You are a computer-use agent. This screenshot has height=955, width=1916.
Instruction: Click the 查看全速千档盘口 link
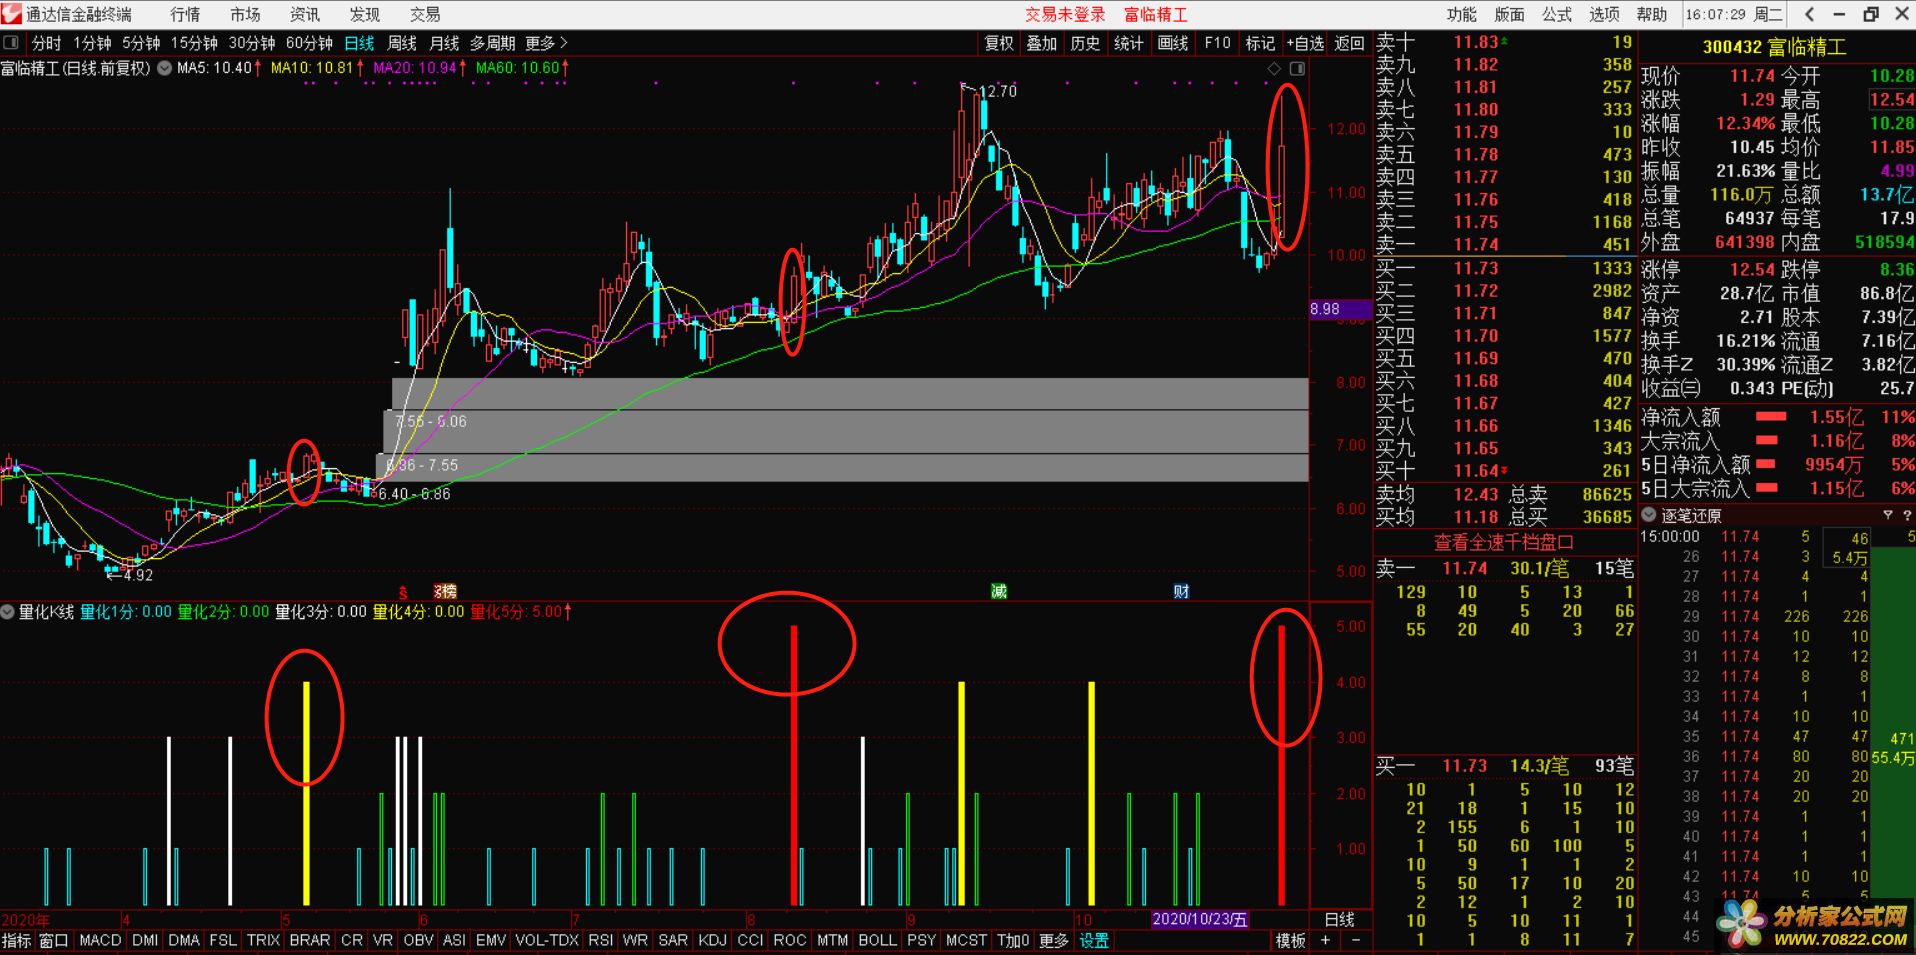pos(1504,542)
